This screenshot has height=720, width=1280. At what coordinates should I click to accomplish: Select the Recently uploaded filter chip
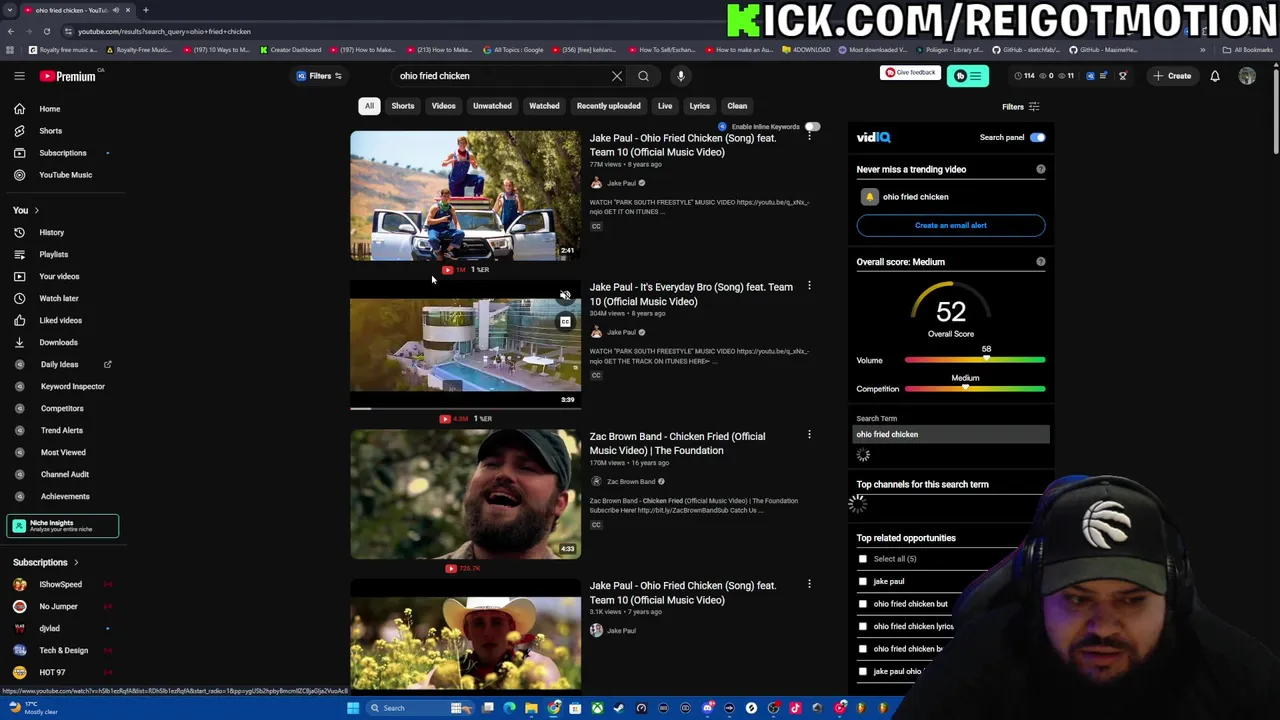[x=608, y=106]
